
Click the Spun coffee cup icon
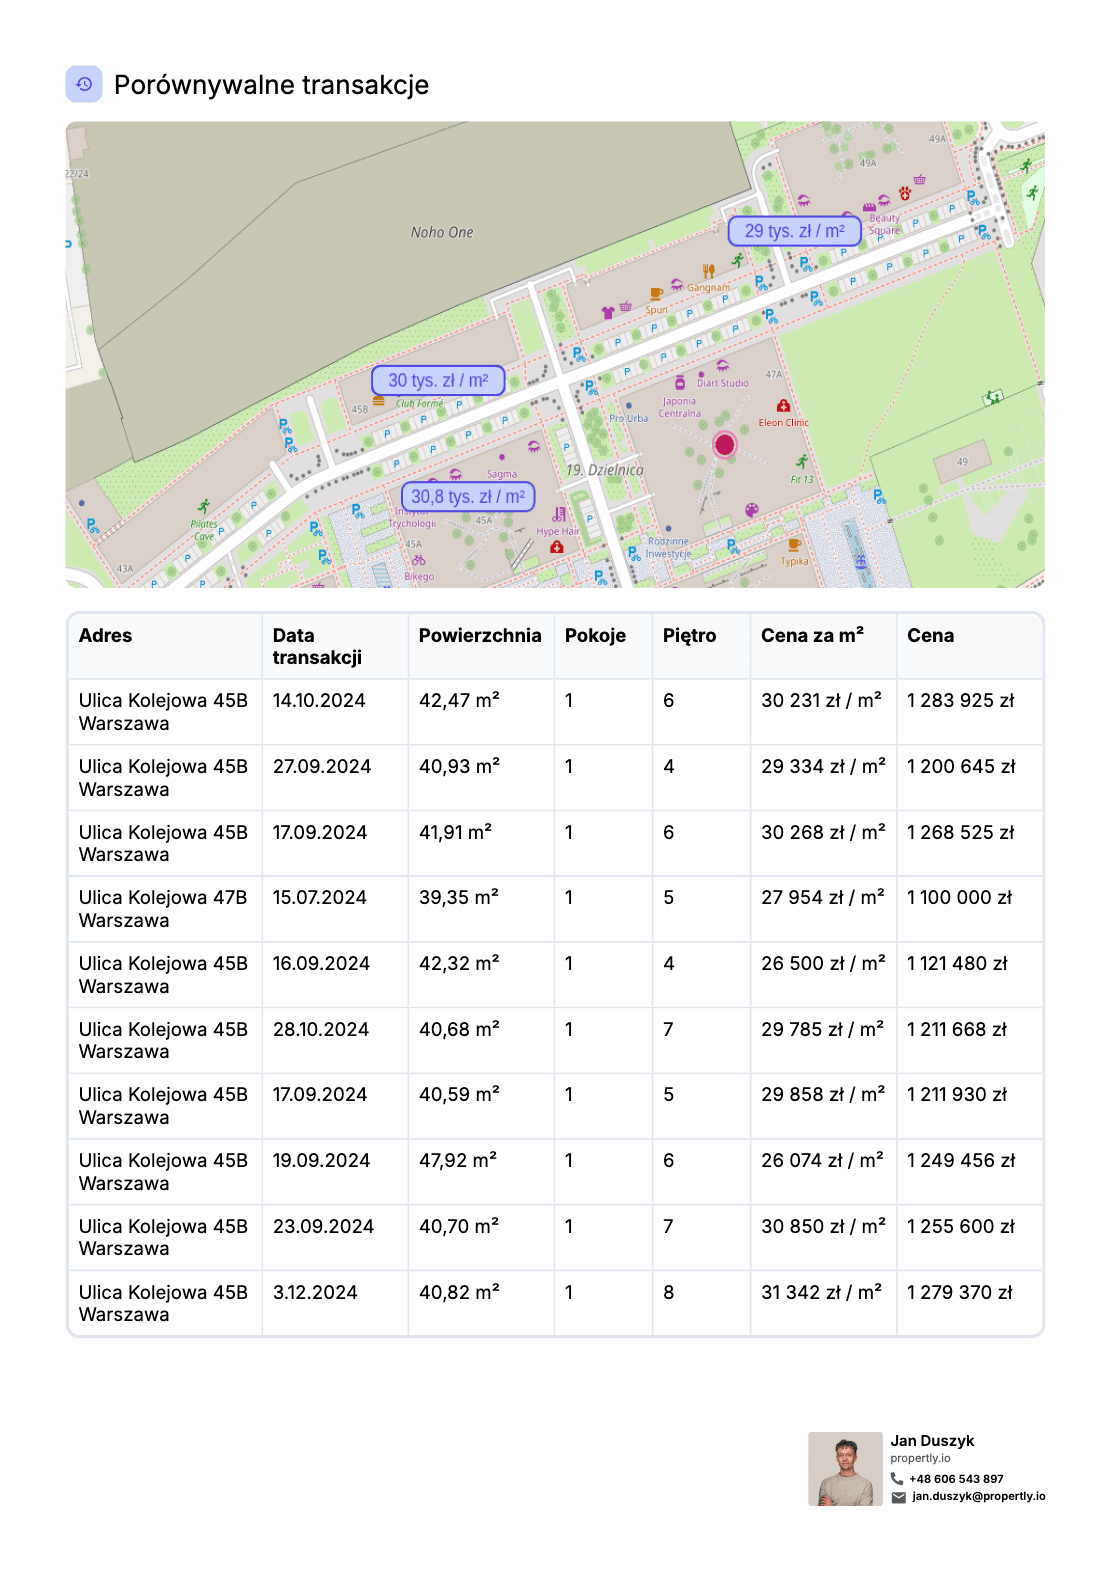coord(656,294)
